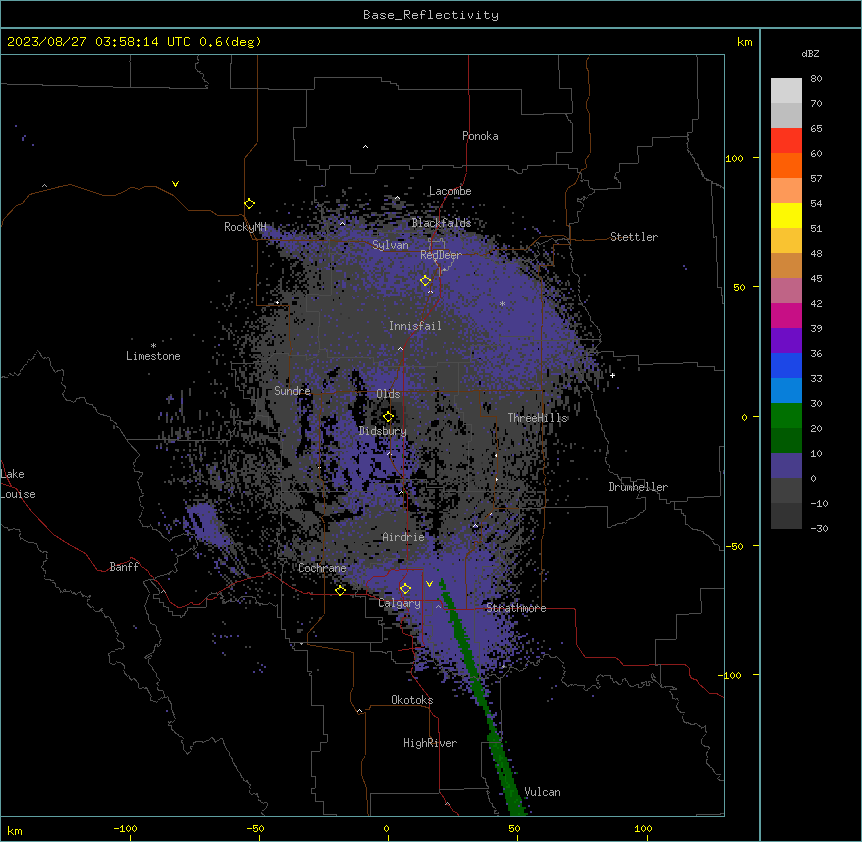Click the Ponoka city label
Screen dimensions: 862x842
[x=480, y=136]
